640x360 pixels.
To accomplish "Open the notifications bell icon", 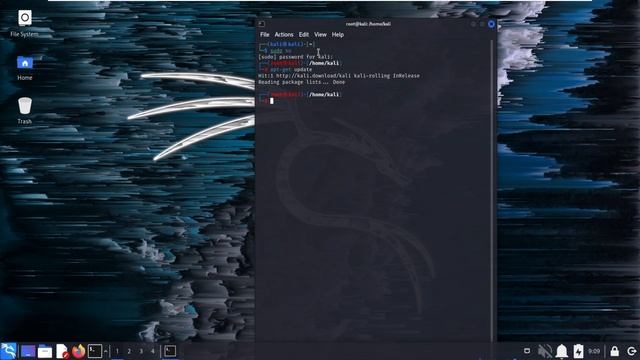I will click(562, 351).
